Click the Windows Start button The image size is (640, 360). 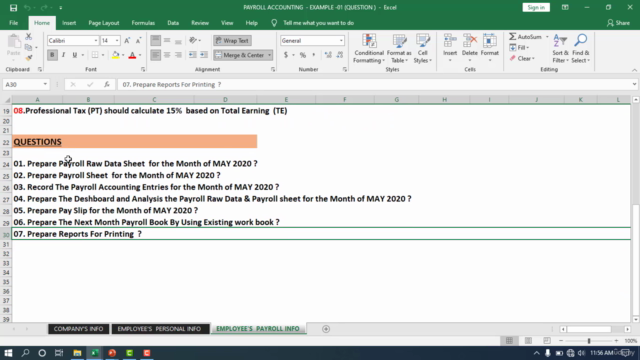[8, 353]
